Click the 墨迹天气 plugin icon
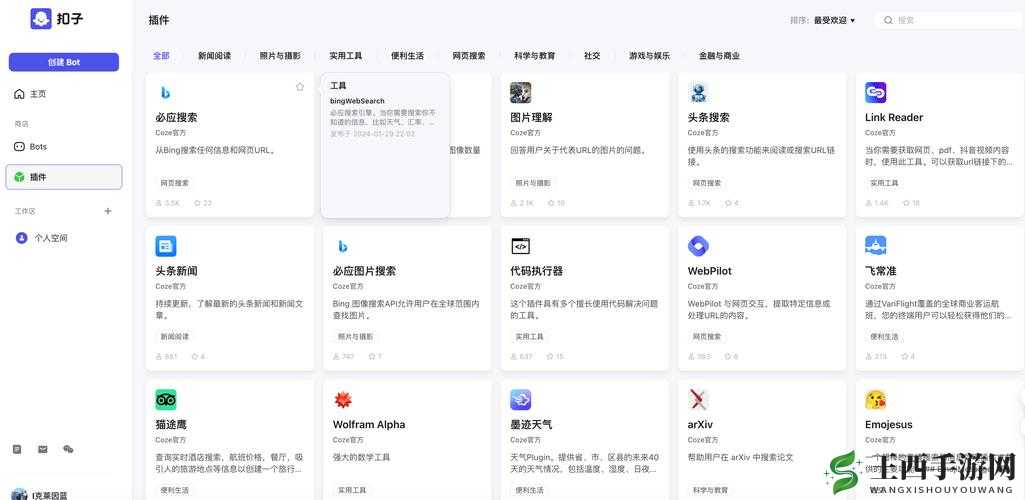Screen dimensions: 1025x500 click(520, 399)
